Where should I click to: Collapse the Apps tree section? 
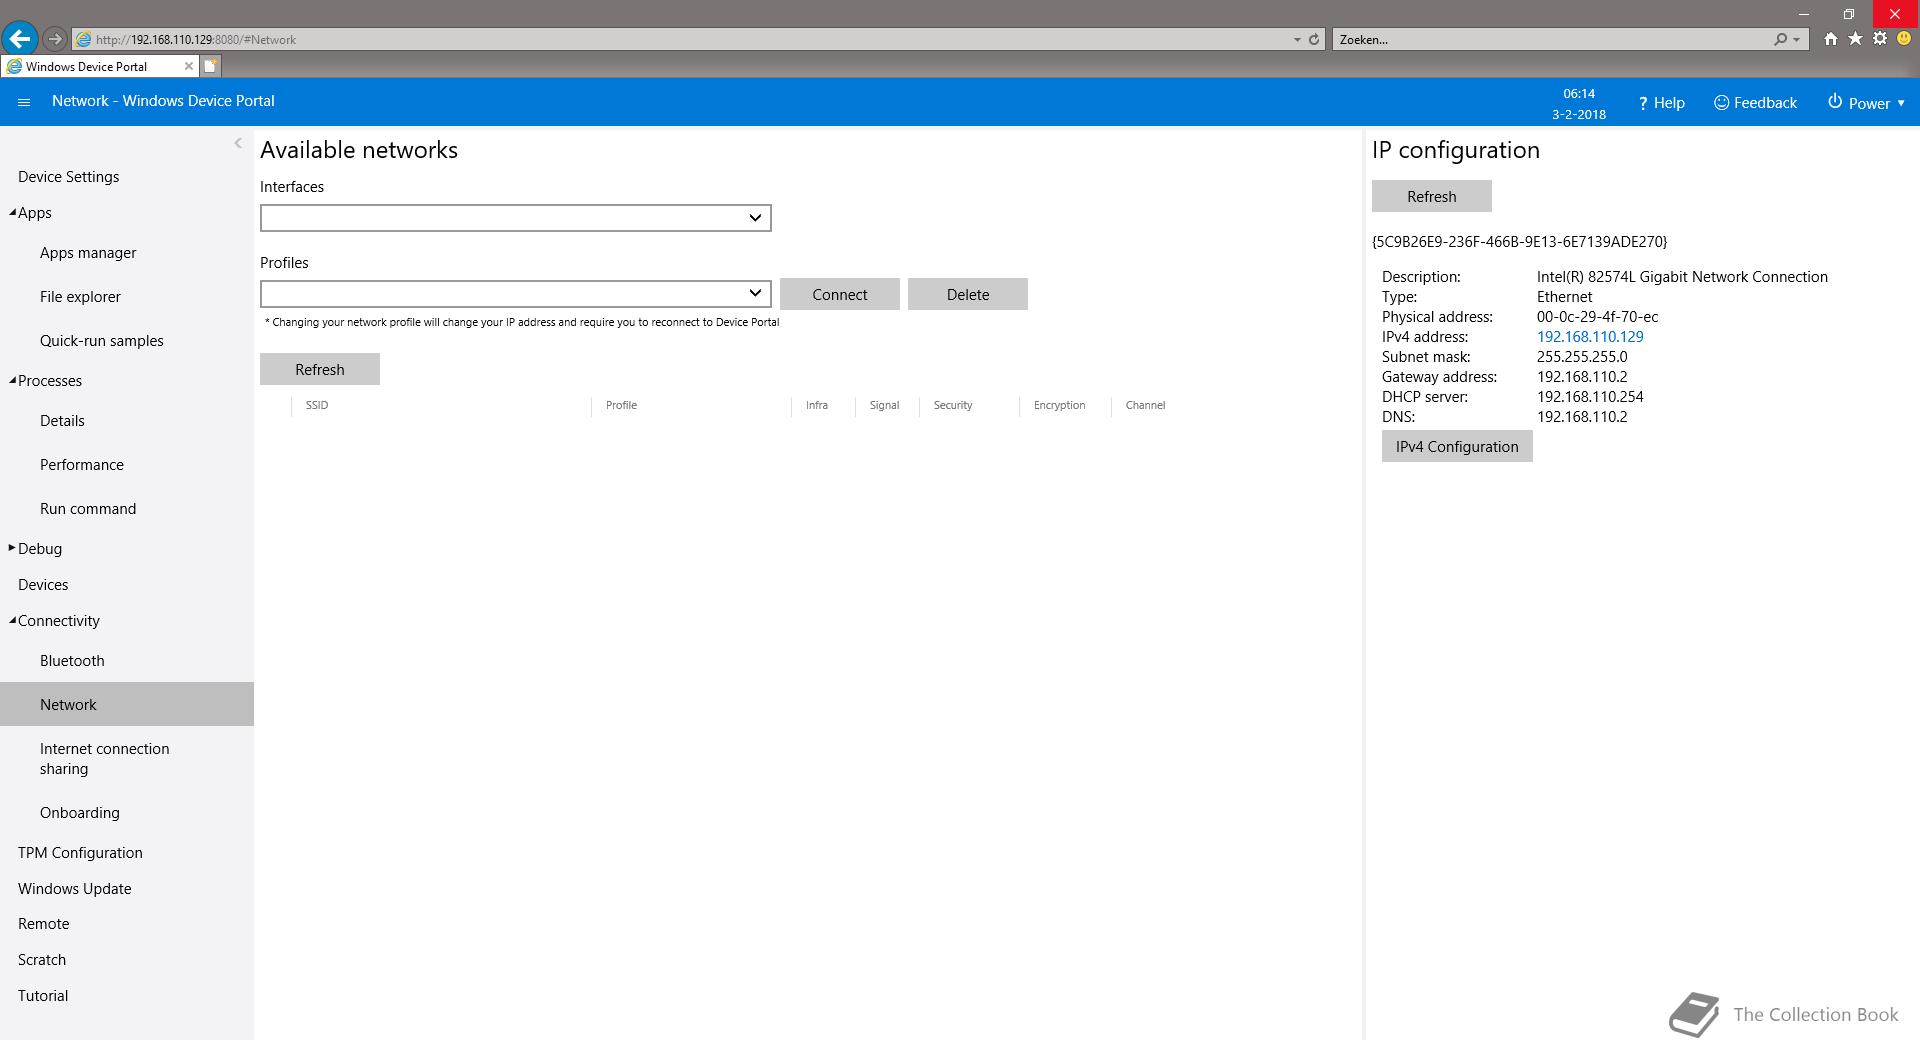12,212
